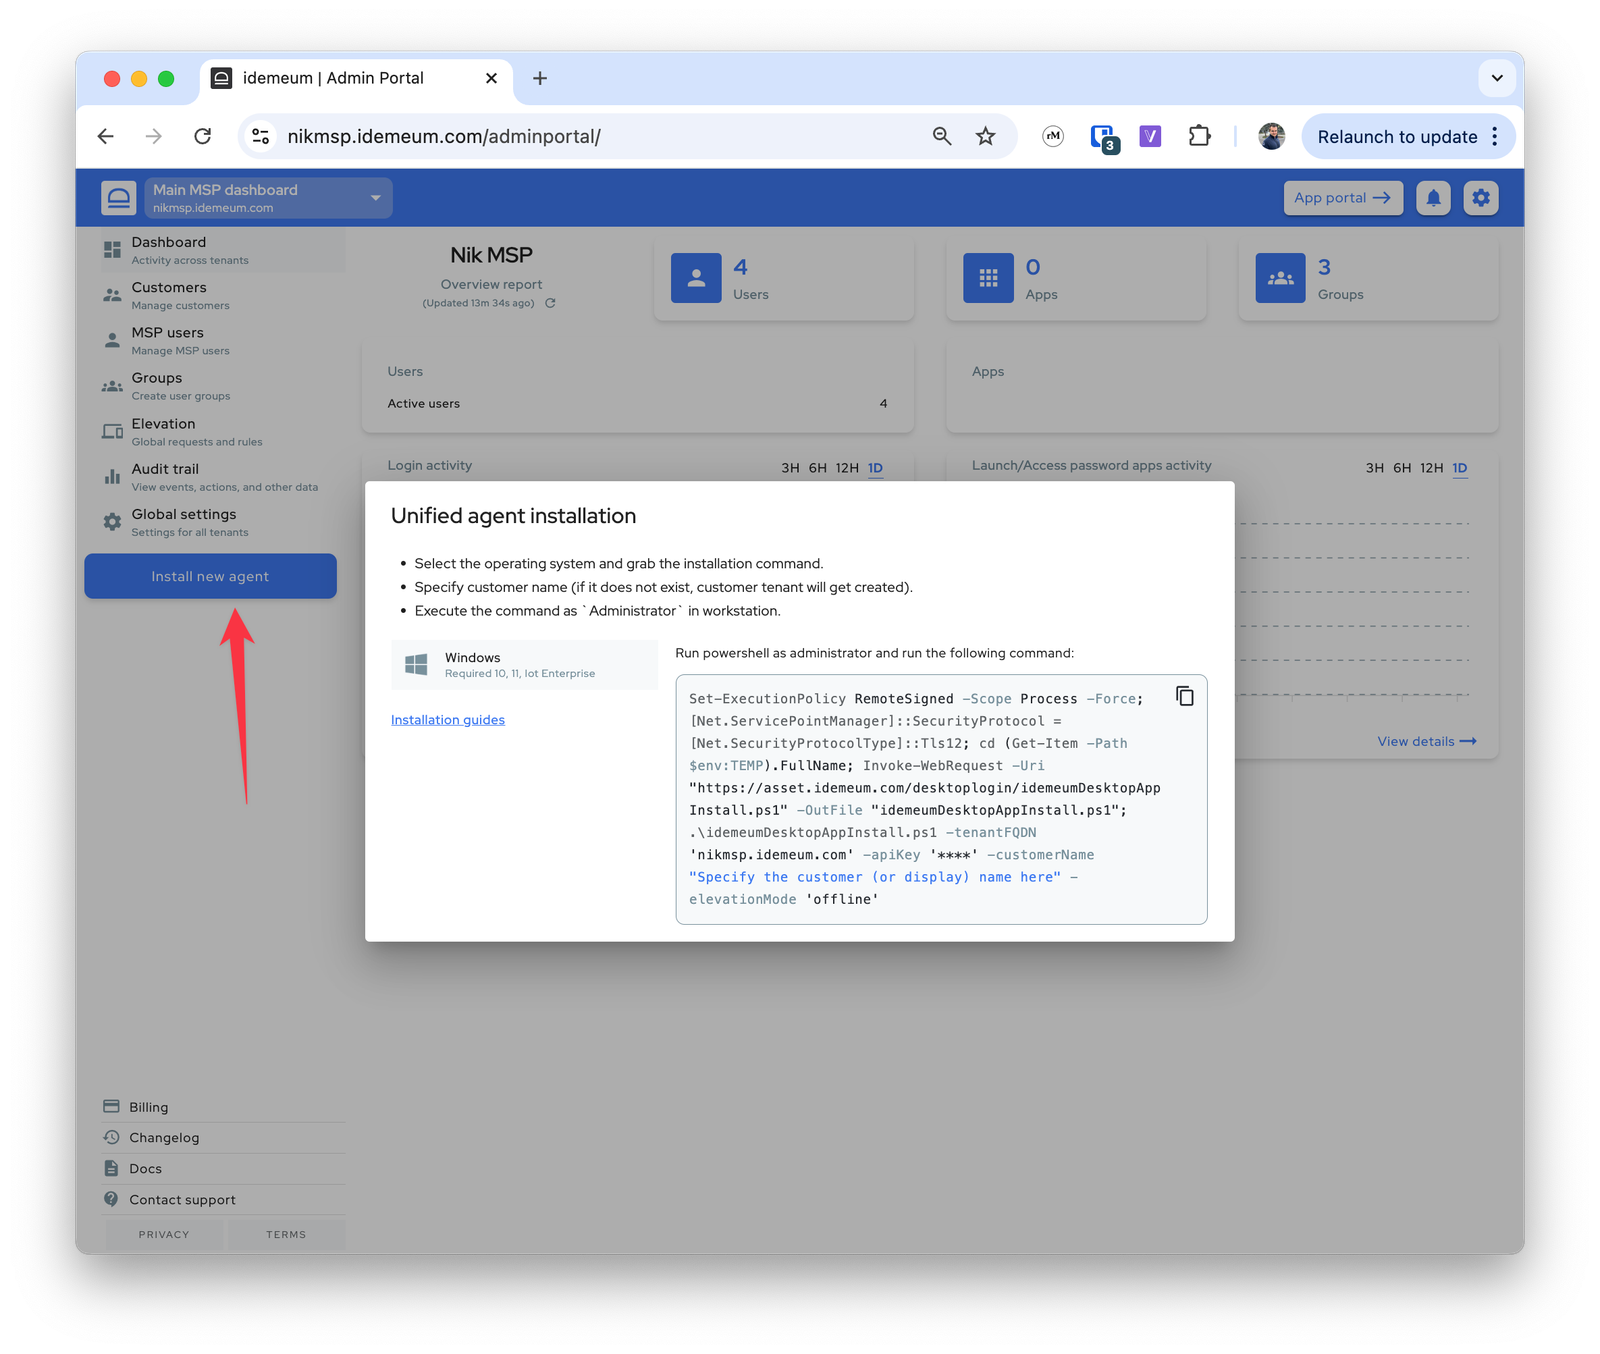
Task: Click the PRIVACY button
Action: coord(164,1234)
